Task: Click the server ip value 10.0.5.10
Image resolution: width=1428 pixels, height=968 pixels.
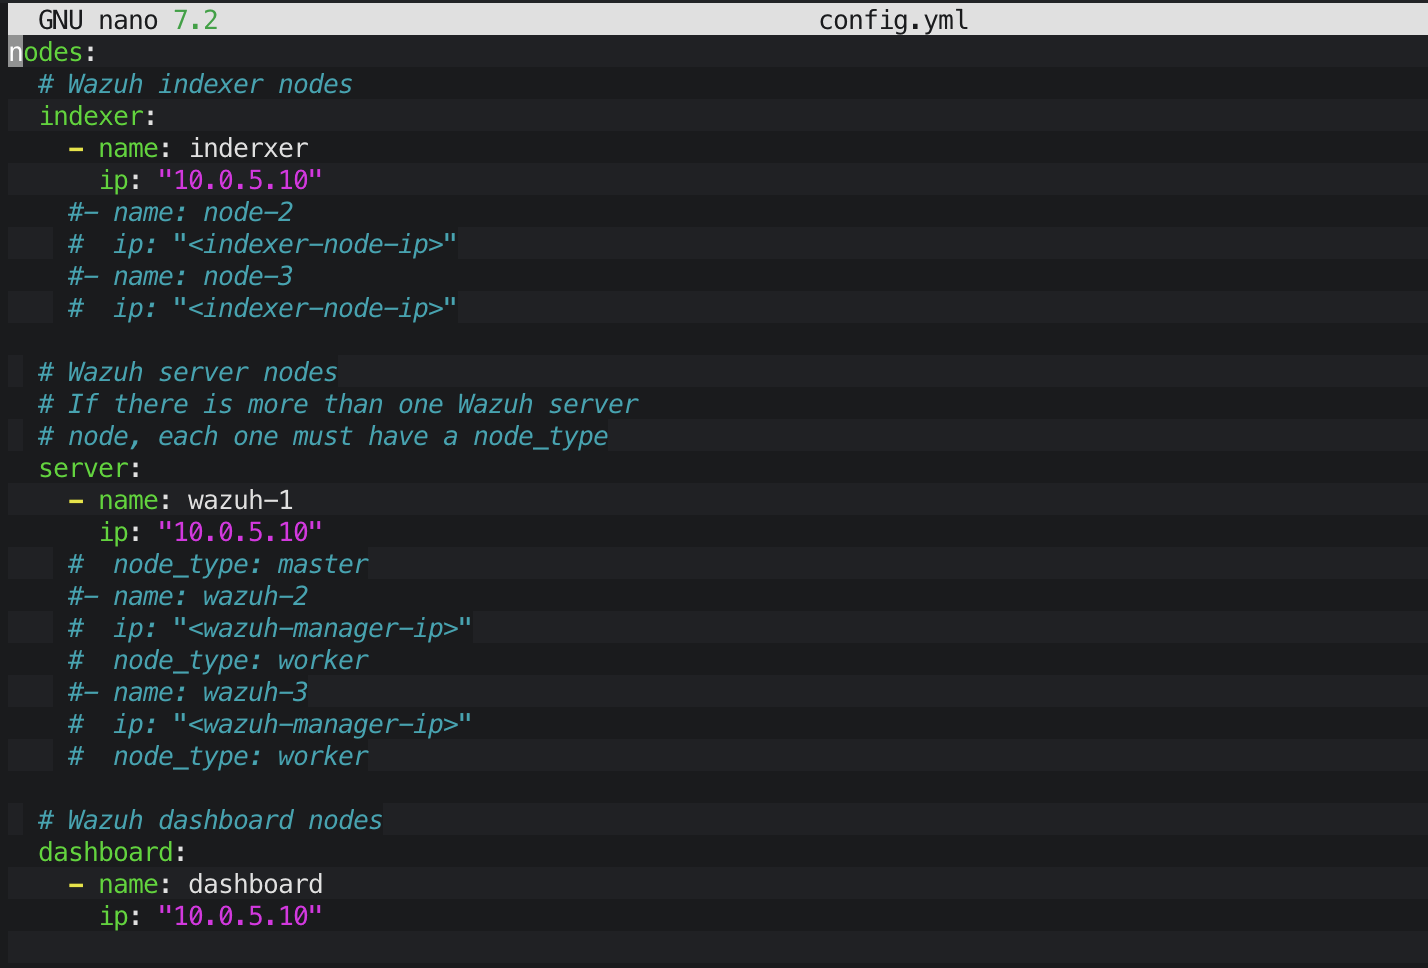Action: [240, 532]
